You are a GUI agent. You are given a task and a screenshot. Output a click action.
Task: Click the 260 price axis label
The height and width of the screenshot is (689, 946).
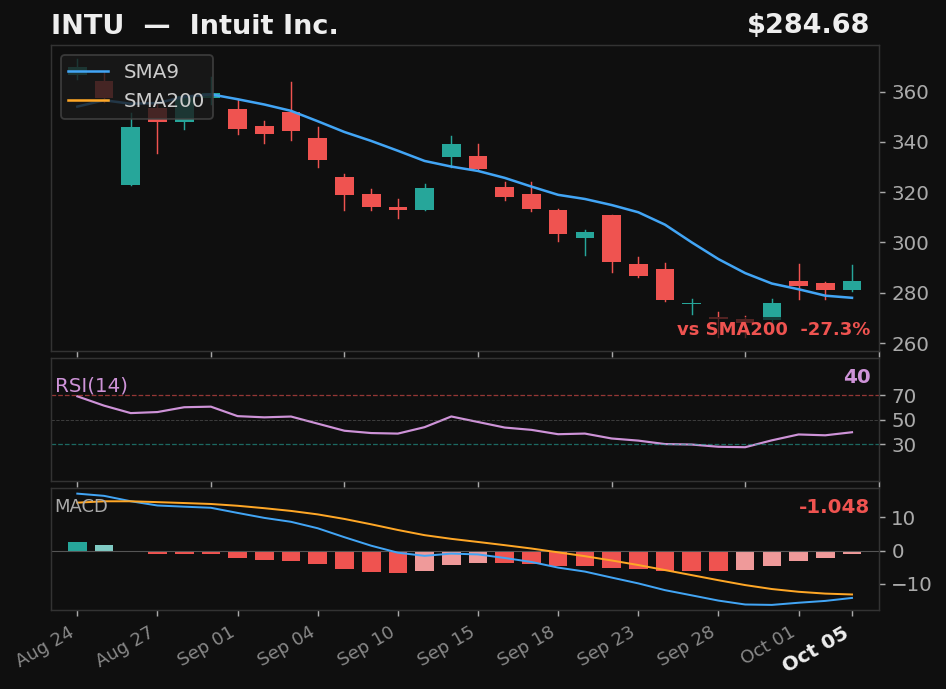910,344
